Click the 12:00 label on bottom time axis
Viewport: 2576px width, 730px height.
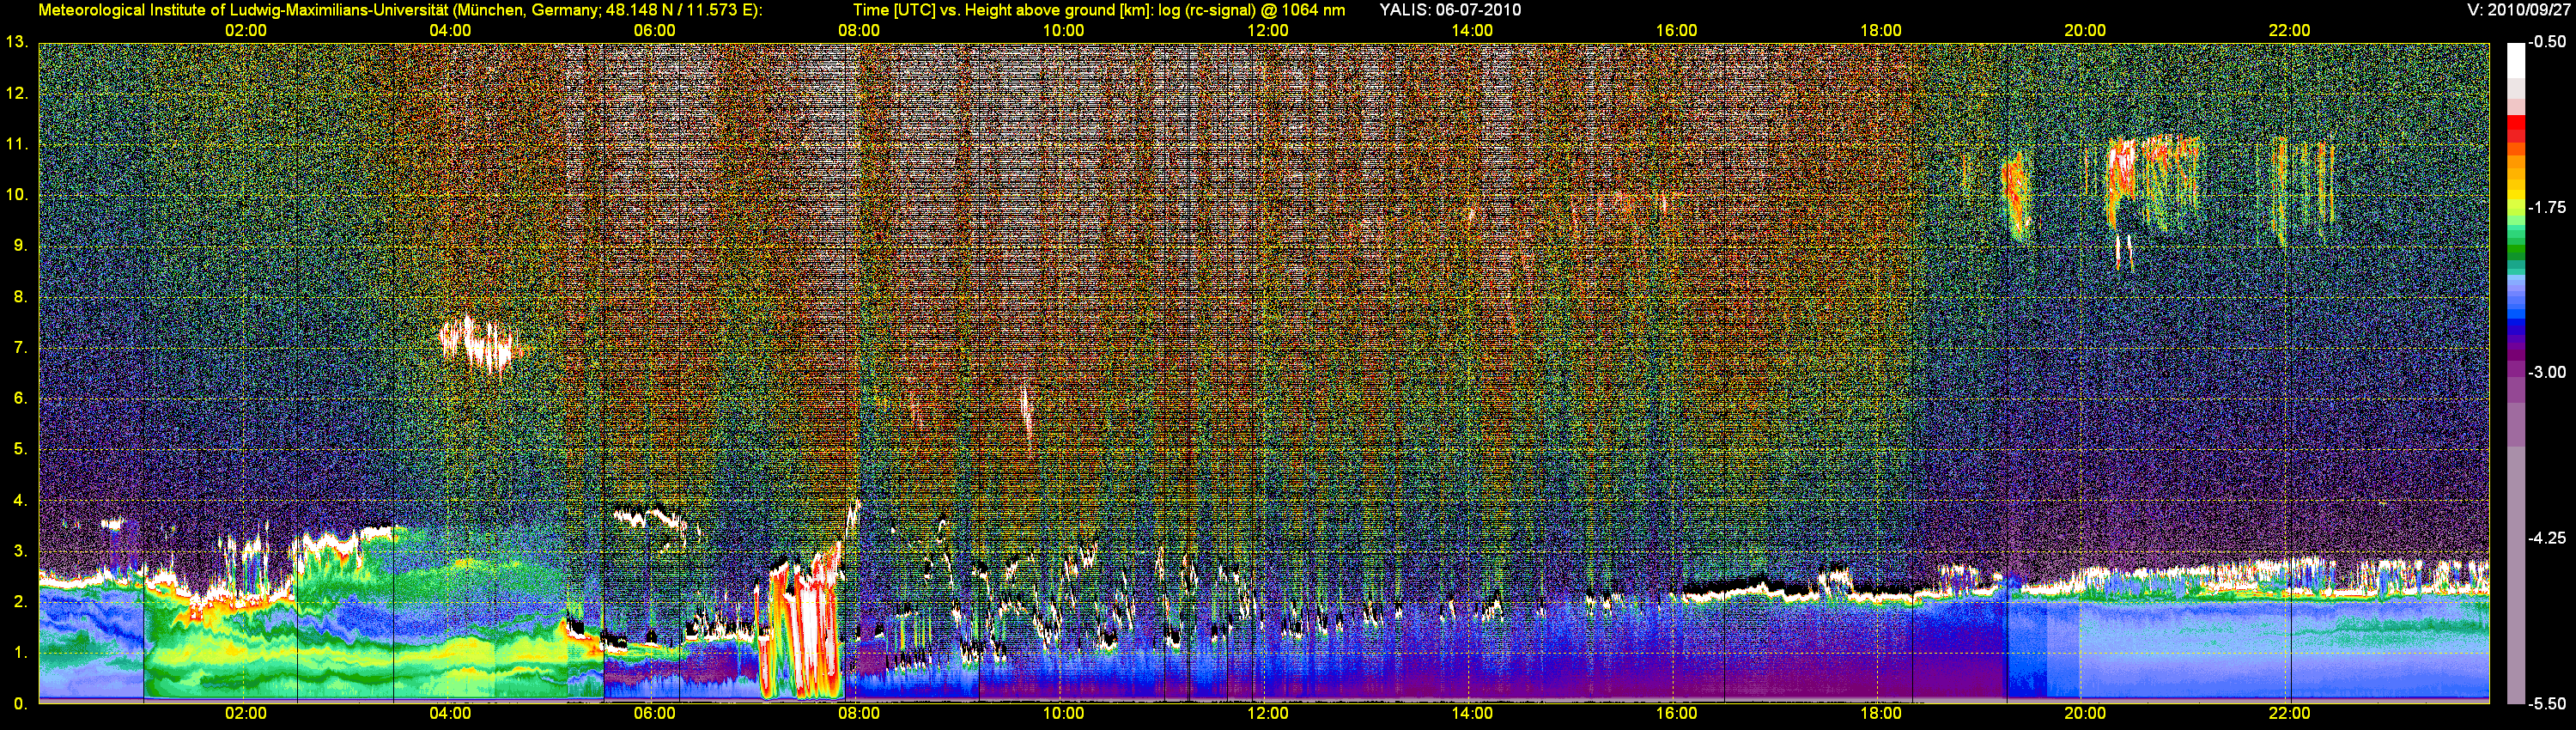pyautogui.click(x=1267, y=713)
